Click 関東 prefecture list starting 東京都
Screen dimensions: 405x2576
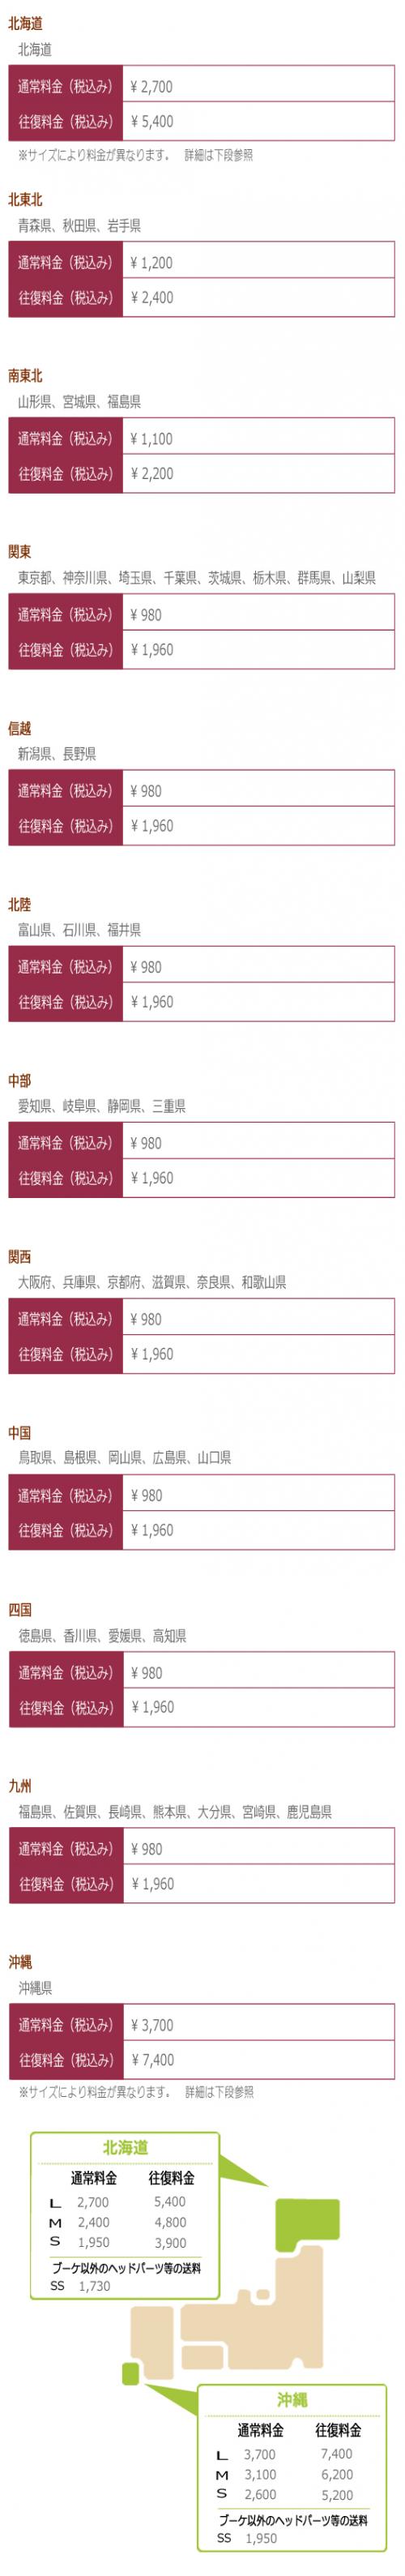coord(197,577)
